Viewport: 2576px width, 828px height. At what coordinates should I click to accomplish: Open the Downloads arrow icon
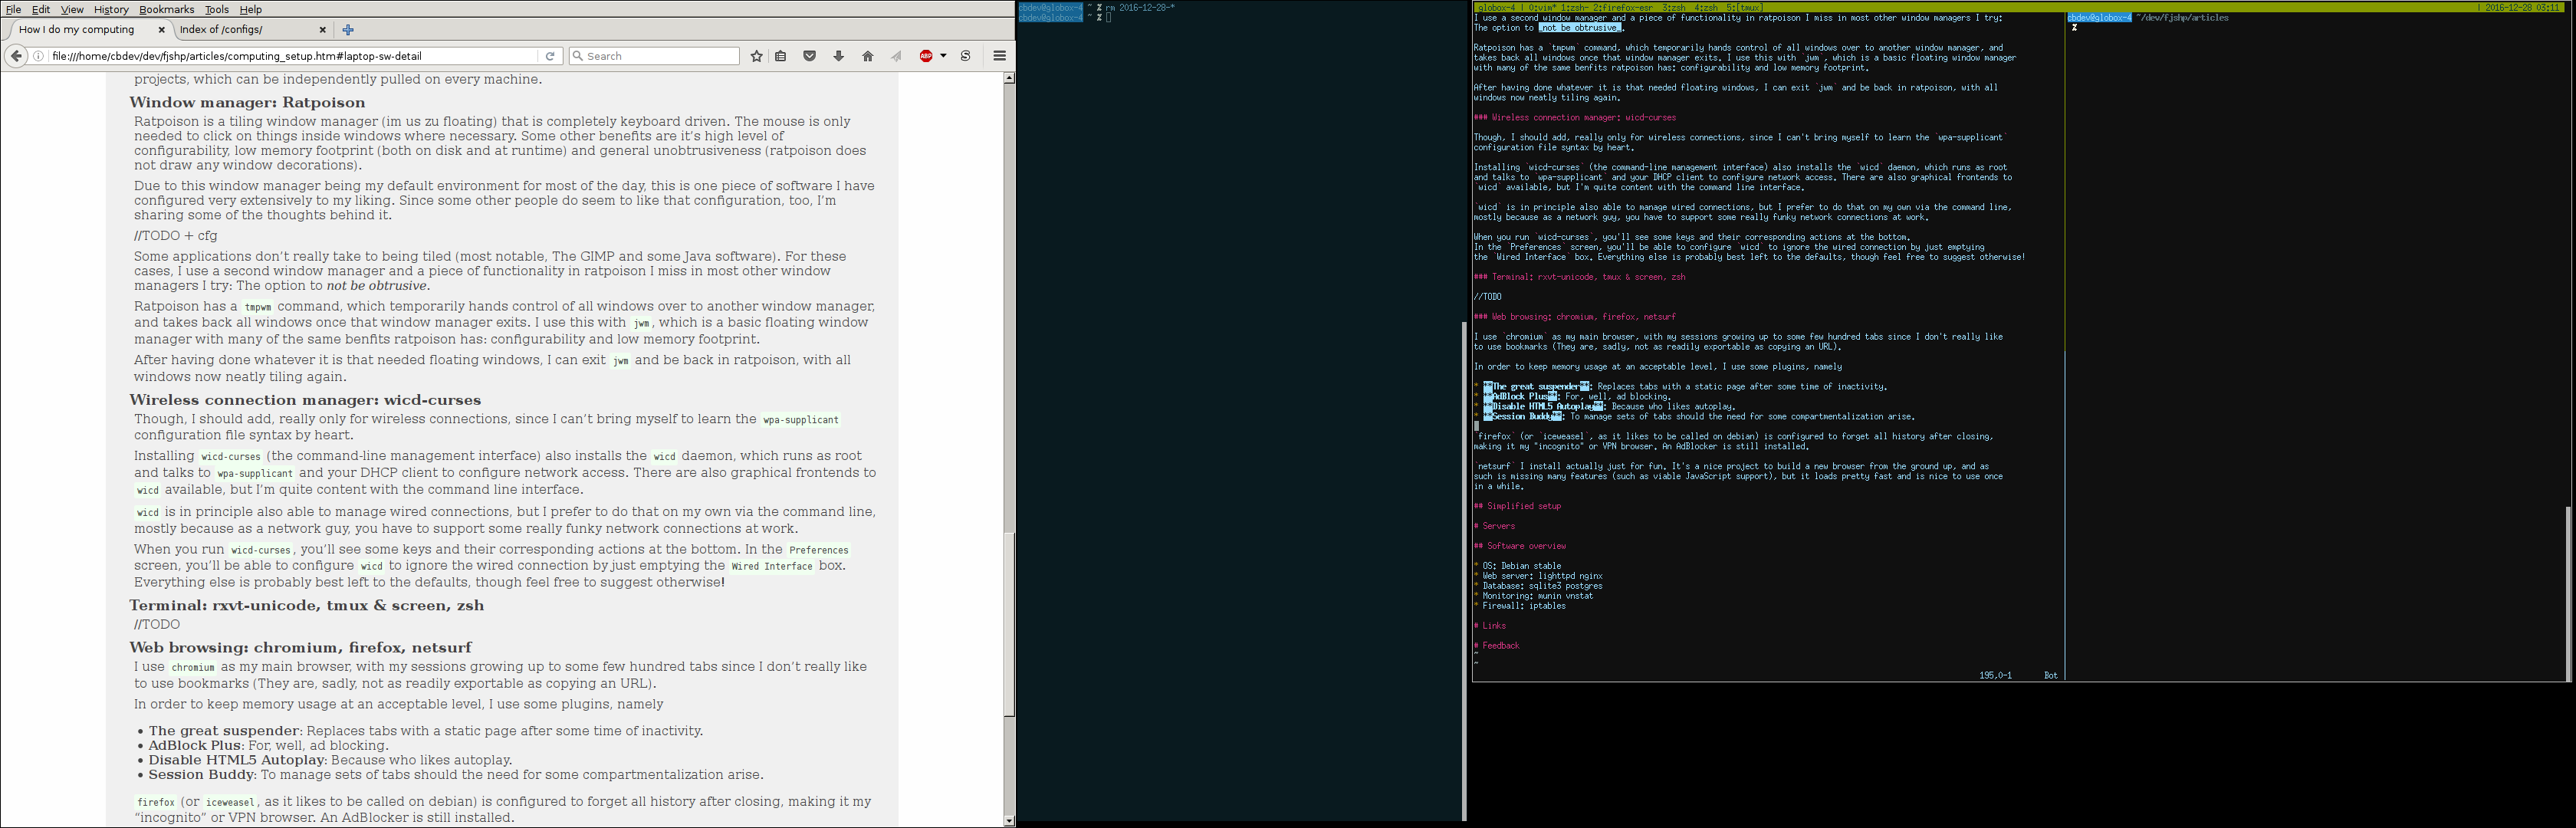[837, 56]
